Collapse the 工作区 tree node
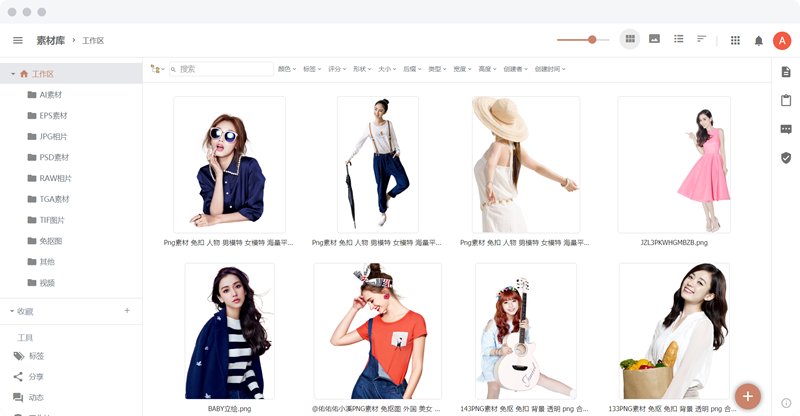The width and height of the screenshot is (800, 416). 13,74
